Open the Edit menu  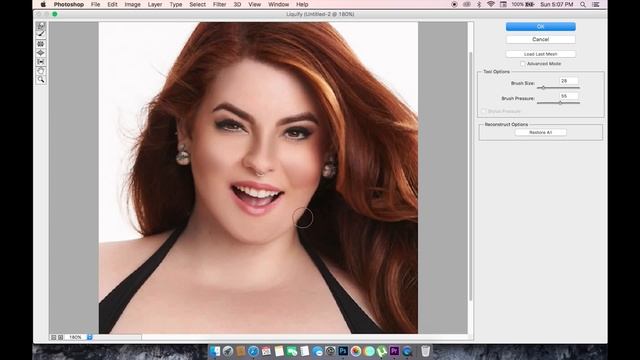click(x=112, y=4)
